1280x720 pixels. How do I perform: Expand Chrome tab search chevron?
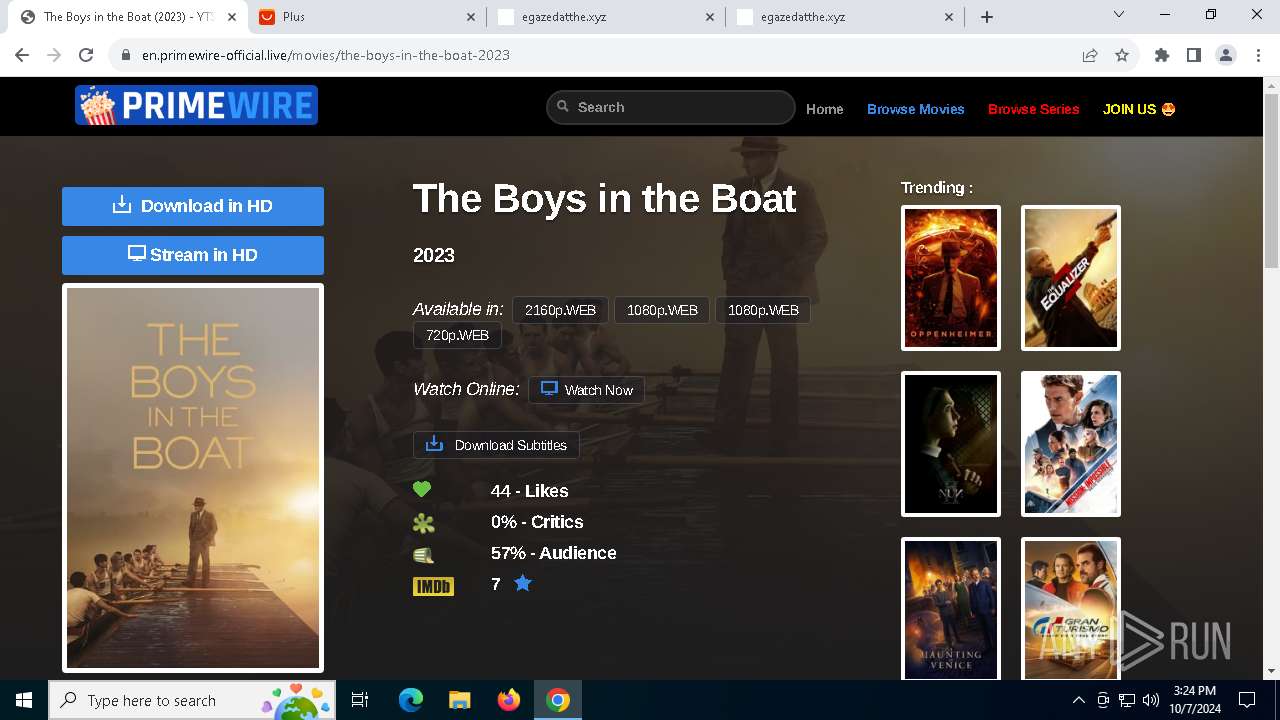pos(1119,15)
